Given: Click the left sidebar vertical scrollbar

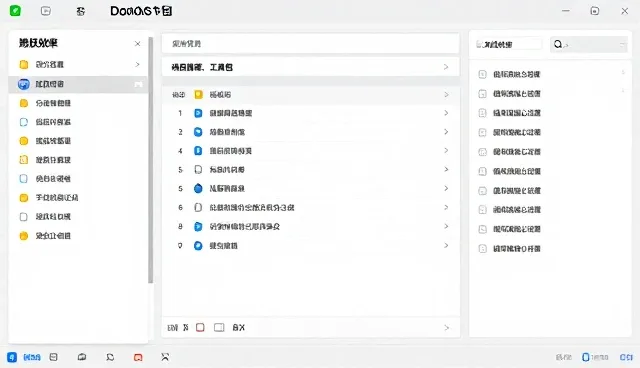Looking at the screenshot, I should coord(151,160).
